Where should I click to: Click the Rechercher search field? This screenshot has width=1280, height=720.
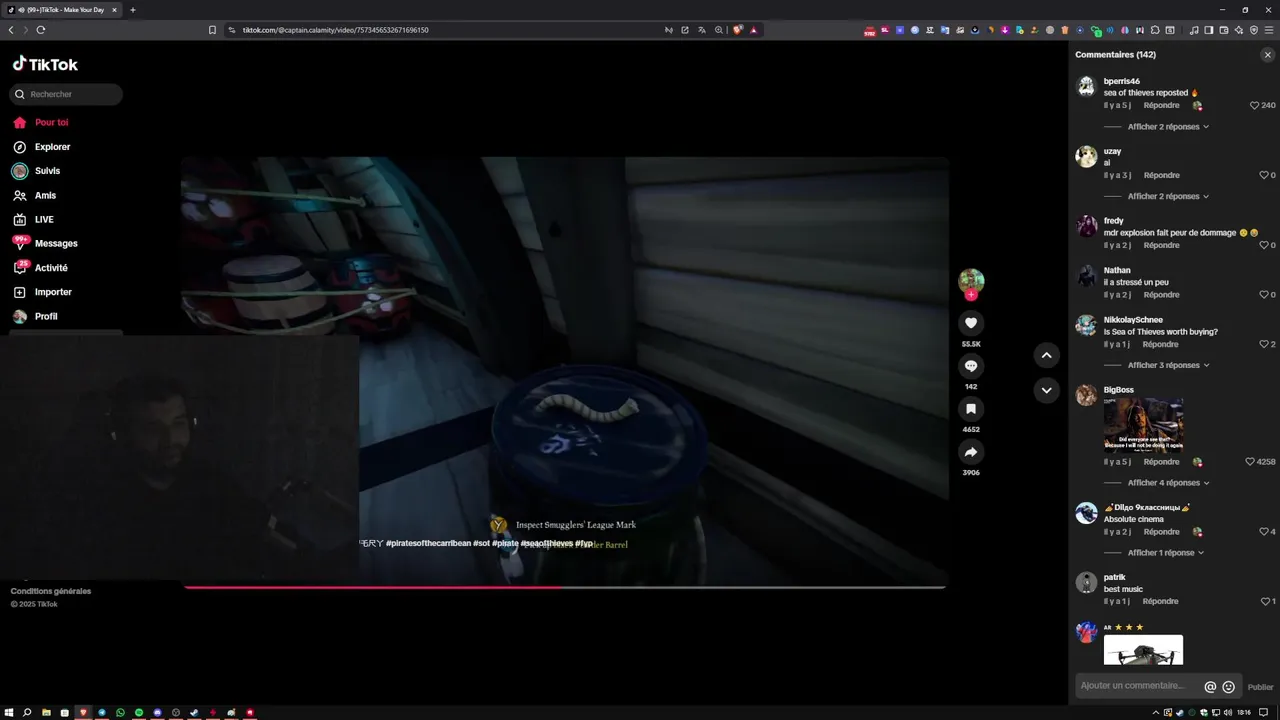pyautogui.click(x=66, y=94)
